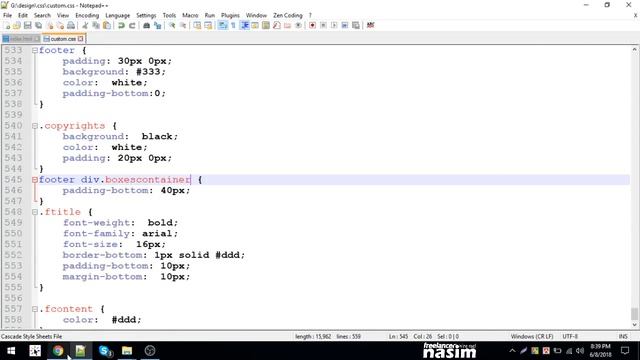Click the volume icon in system tray
The height and width of the screenshot is (360, 640).
coord(580,351)
